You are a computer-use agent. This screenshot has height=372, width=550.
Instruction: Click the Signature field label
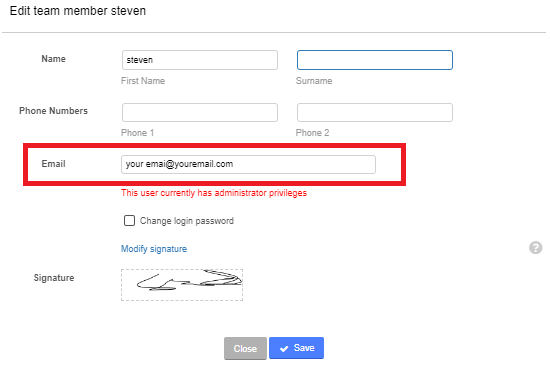point(54,278)
